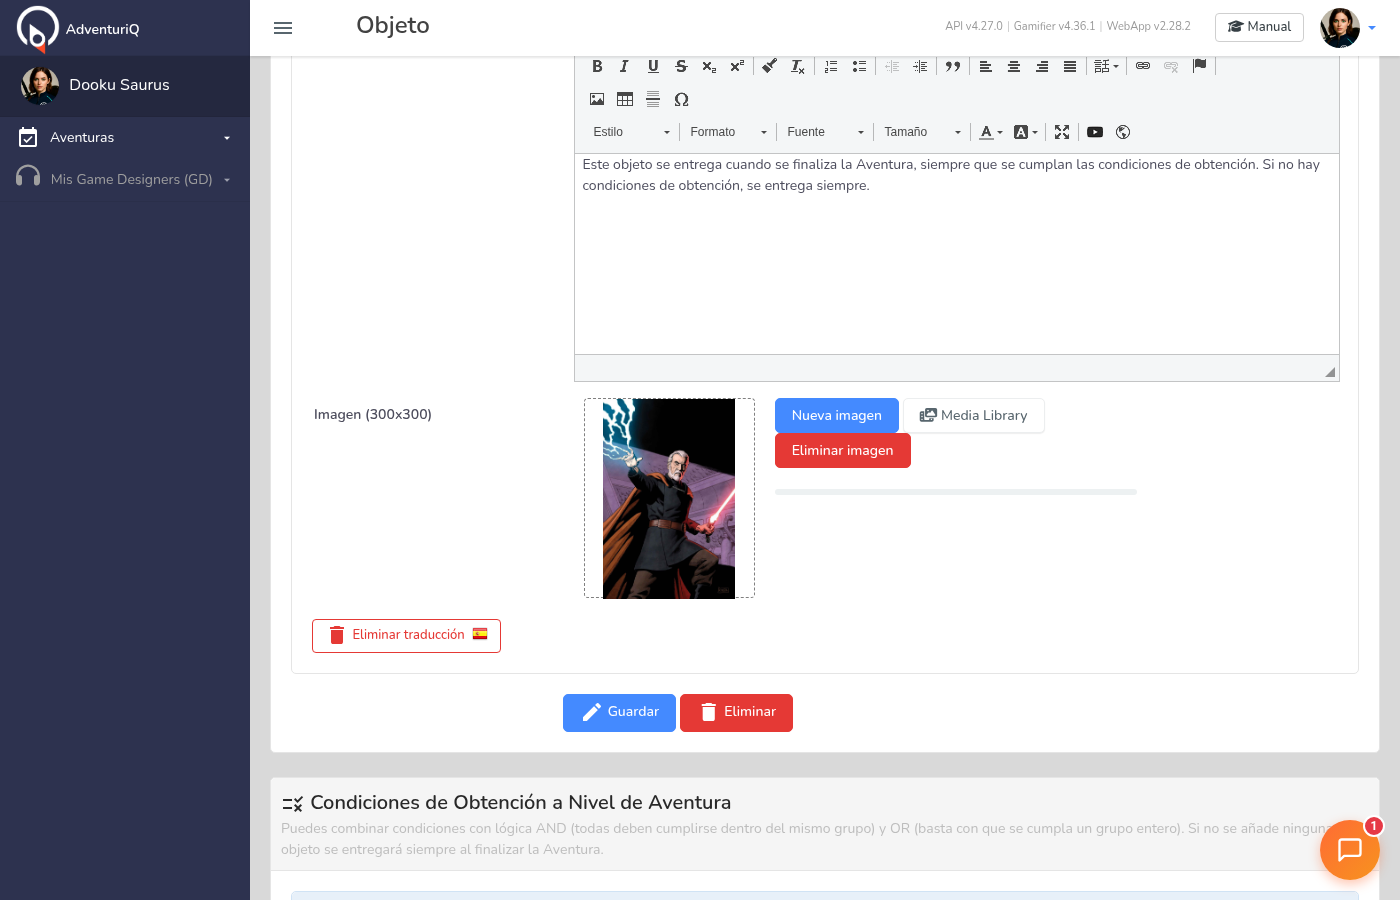Justify the text alignment
This screenshot has height=900, width=1400.
[1070, 66]
